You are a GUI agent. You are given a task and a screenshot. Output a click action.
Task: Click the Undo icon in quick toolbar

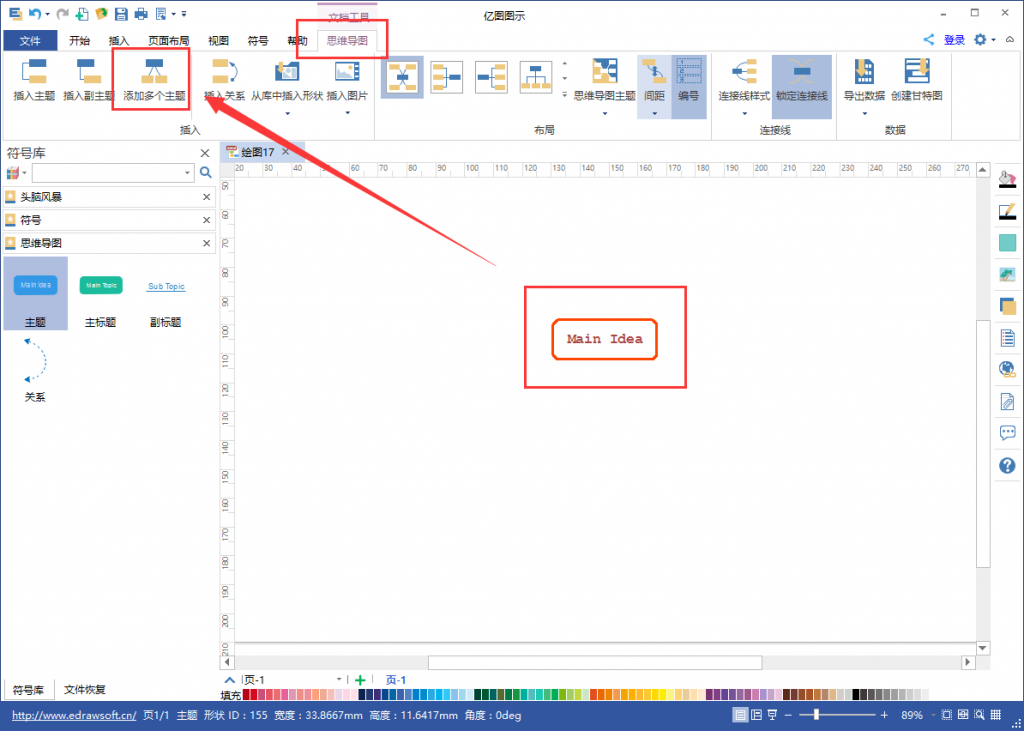coord(35,14)
